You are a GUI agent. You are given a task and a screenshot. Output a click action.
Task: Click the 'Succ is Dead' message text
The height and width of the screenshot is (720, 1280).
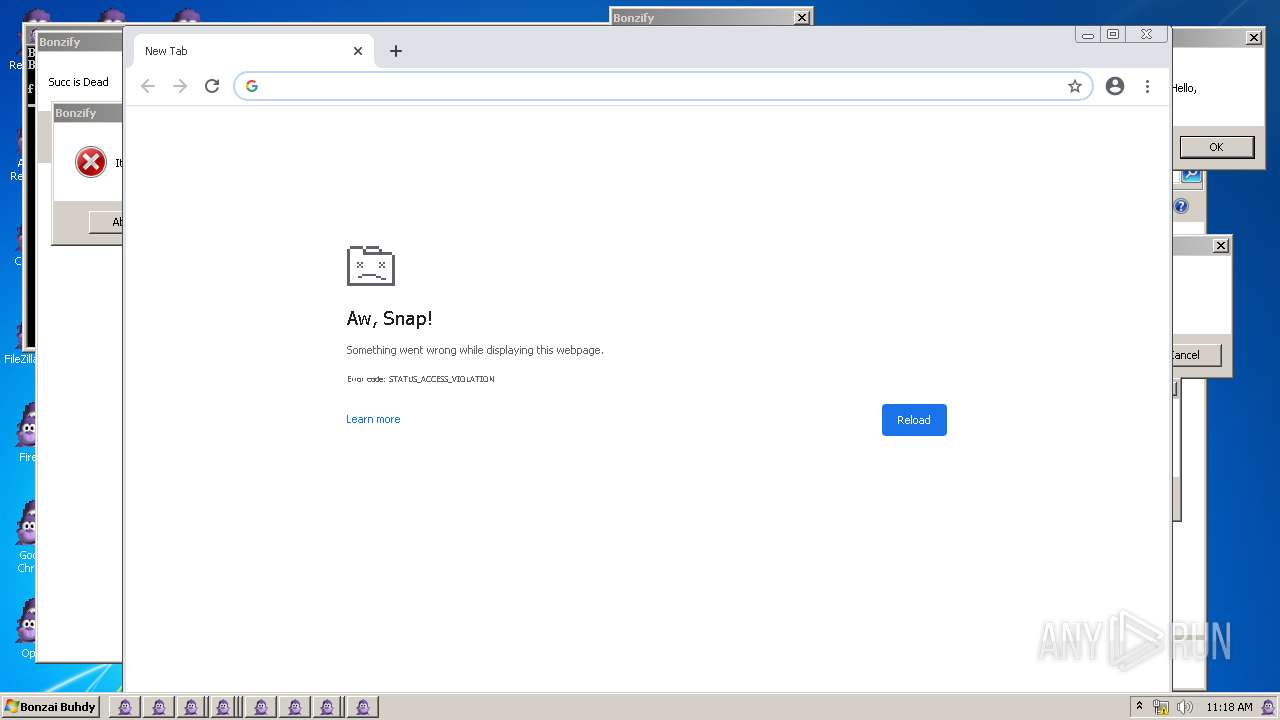pos(78,82)
